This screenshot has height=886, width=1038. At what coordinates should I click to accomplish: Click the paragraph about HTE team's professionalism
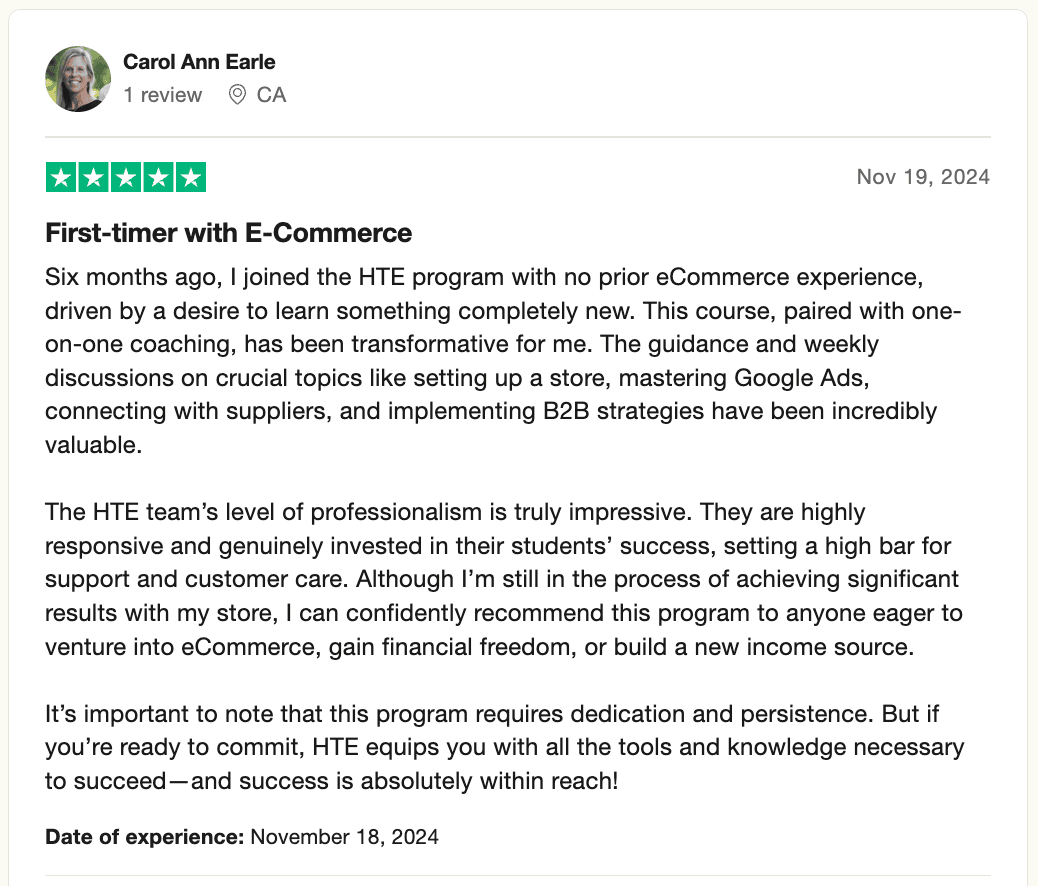[x=500, y=579]
